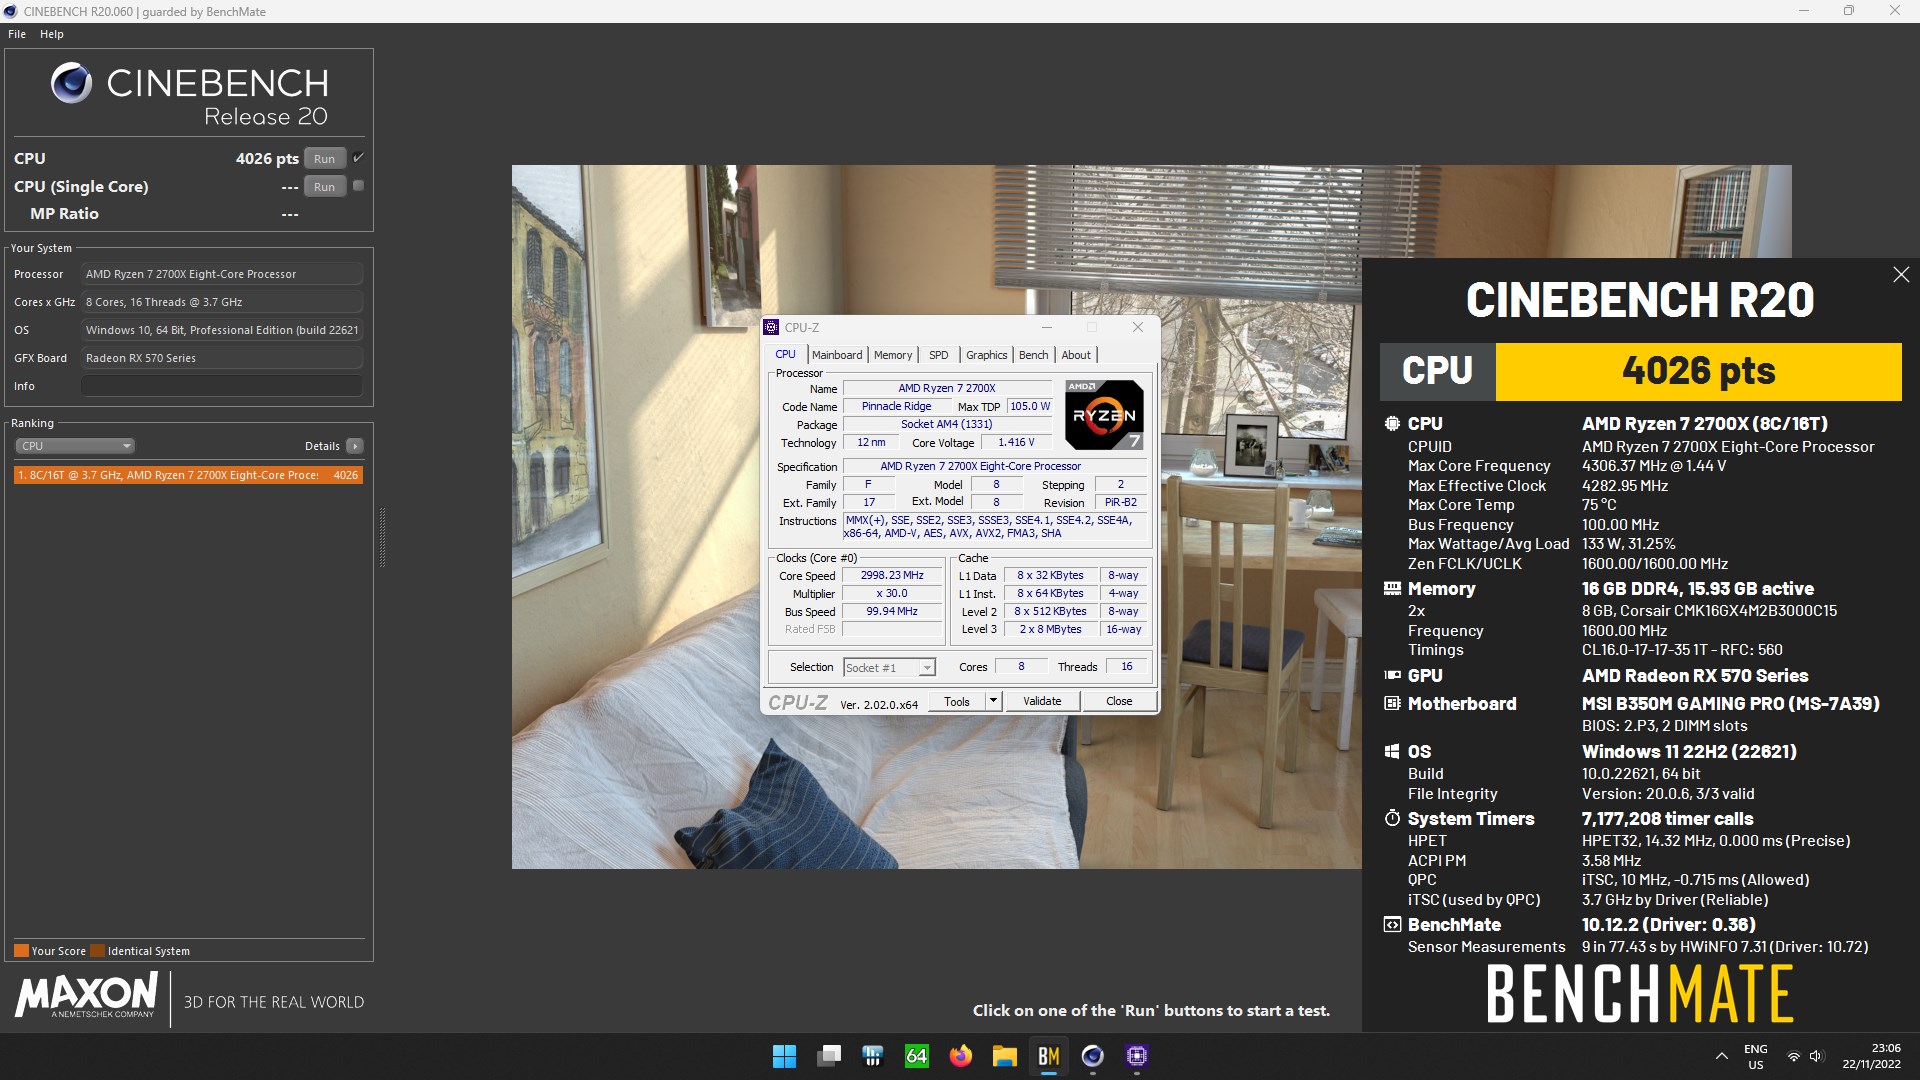Image resolution: width=1920 pixels, height=1080 pixels.
Task: Click the Ryzen 7 logo in CPU-Z
Action: point(1104,414)
